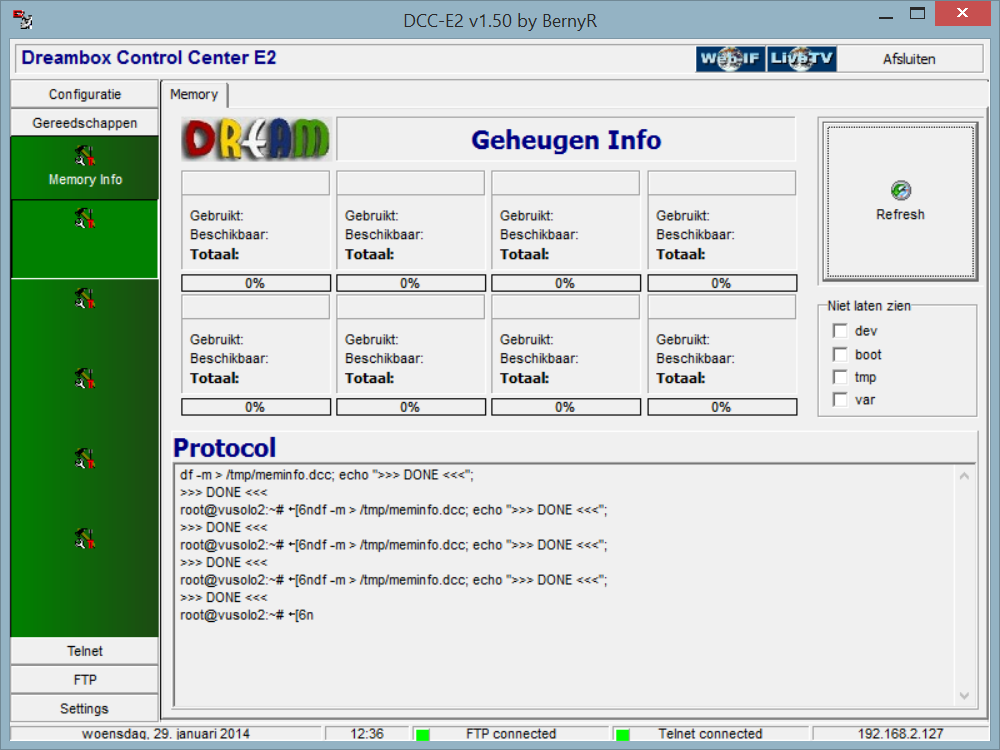This screenshot has width=1000, height=750.
Task: Click the Dreambox Control Center E2 title
Action: coord(149,57)
